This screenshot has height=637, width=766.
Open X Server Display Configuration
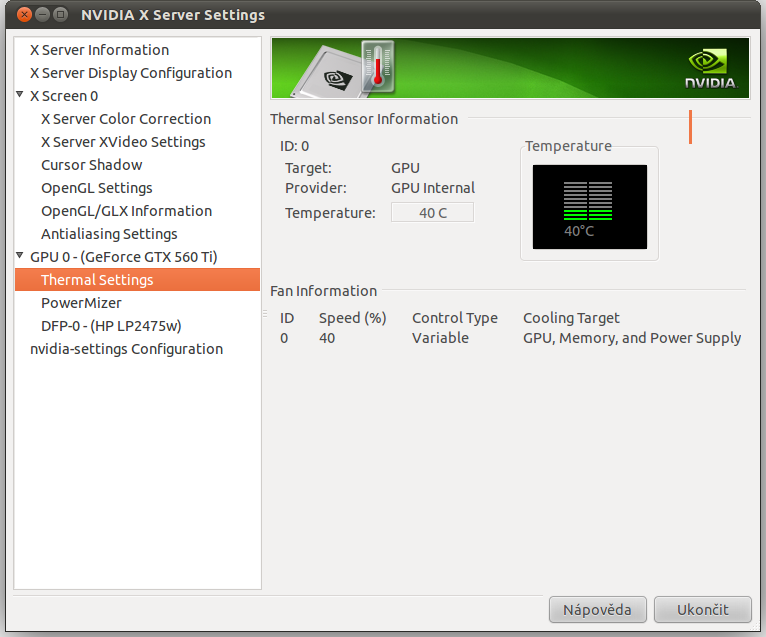[130, 73]
